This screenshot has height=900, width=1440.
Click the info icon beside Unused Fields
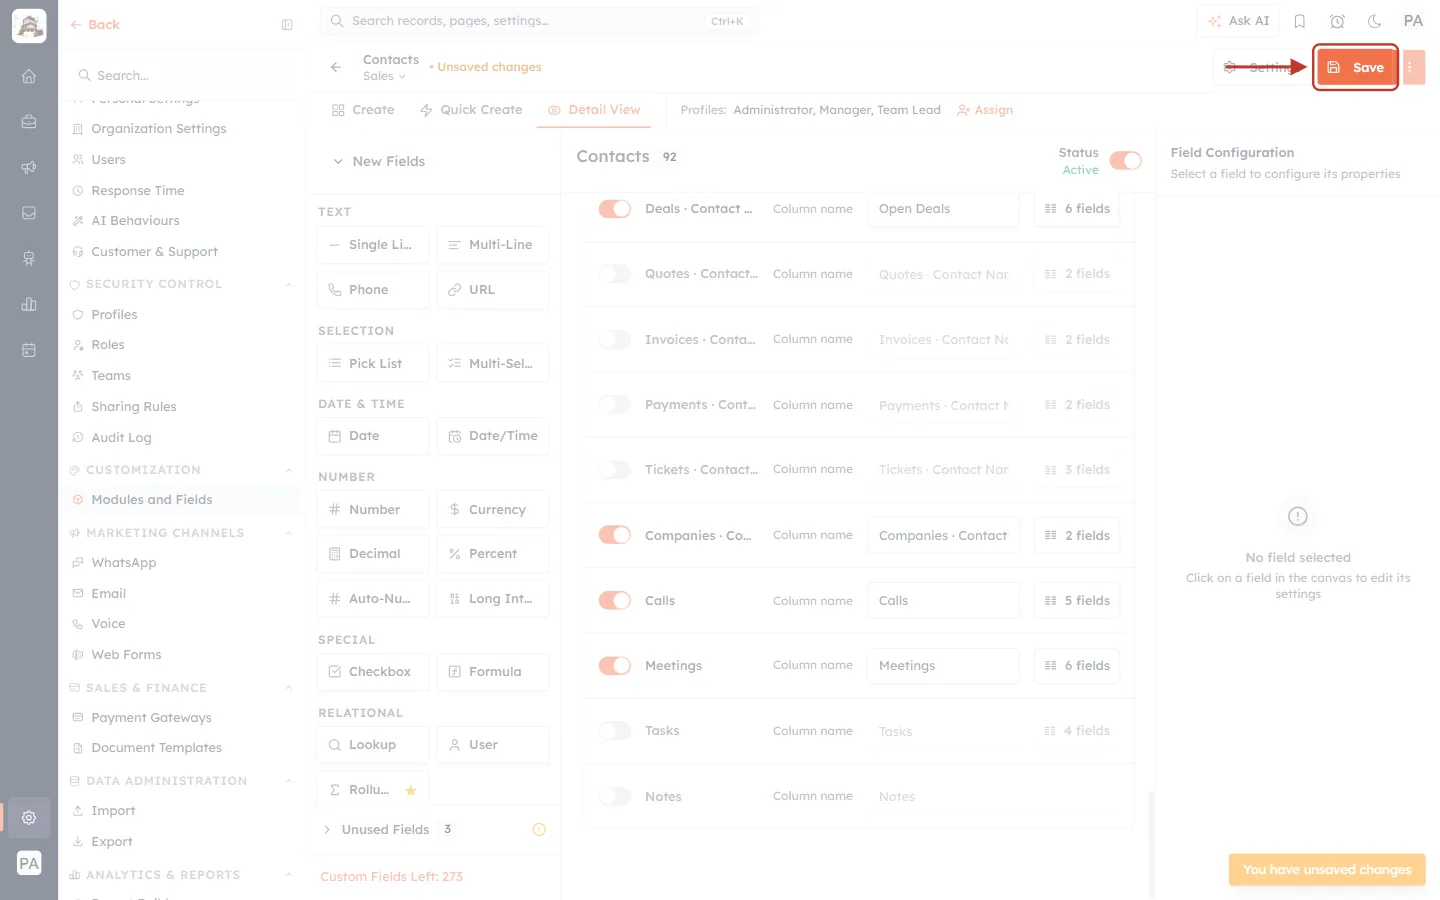539,829
